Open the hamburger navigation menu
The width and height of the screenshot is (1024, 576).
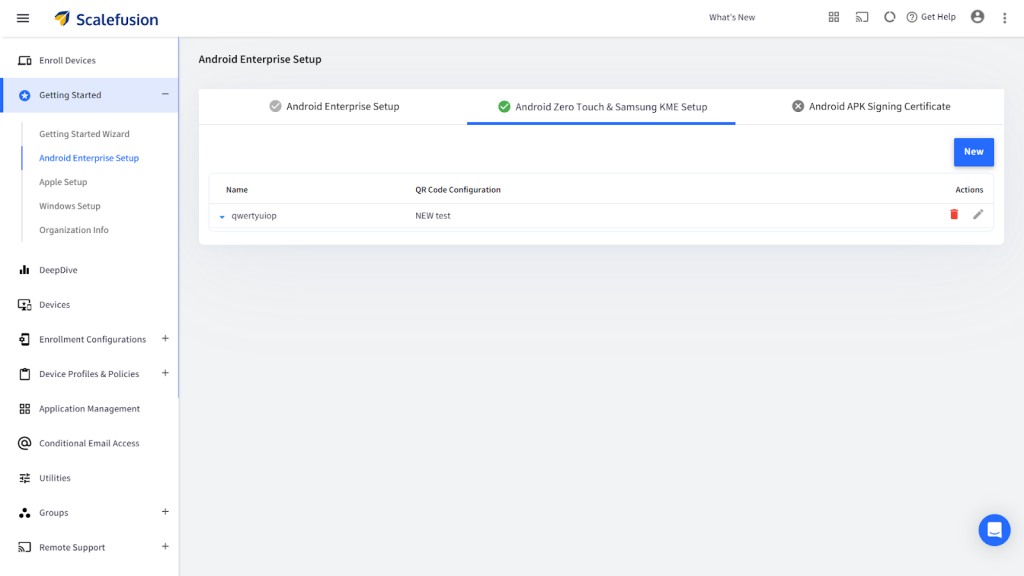pyautogui.click(x=23, y=18)
